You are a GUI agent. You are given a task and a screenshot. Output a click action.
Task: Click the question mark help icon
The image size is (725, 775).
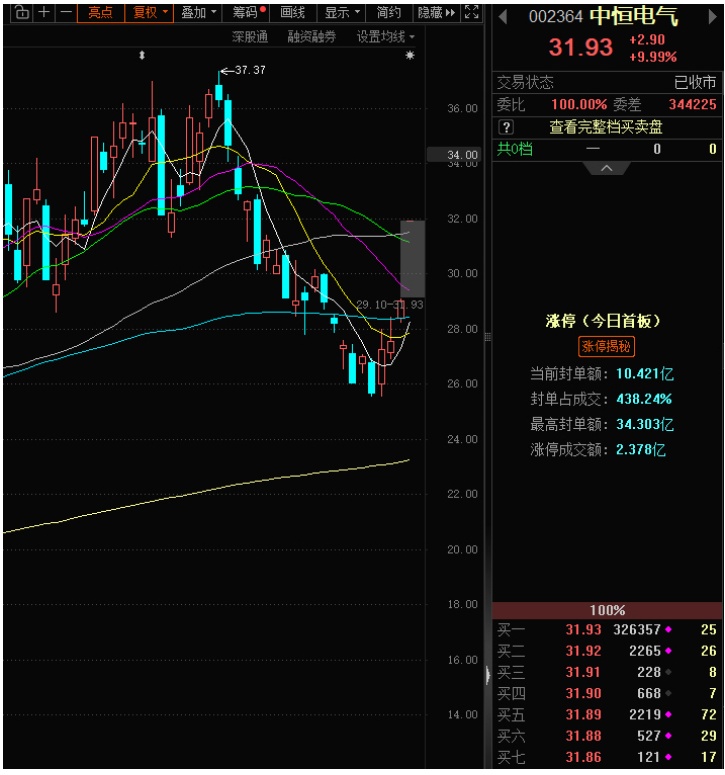[506, 127]
